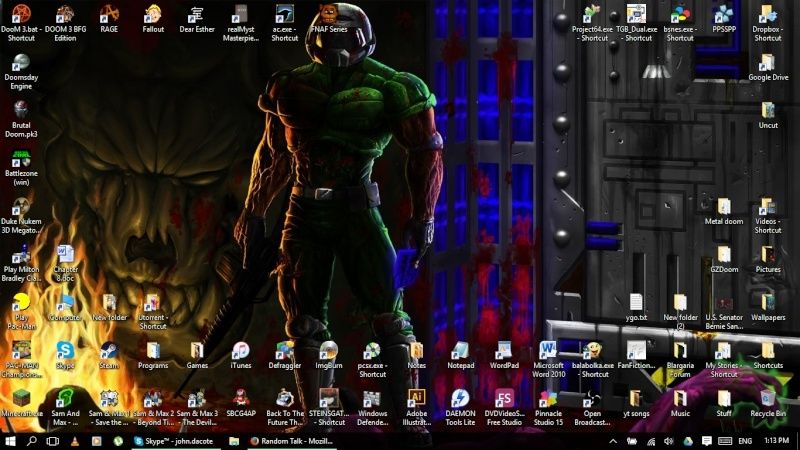
Task: Open the RAGE game icon
Action: (x=109, y=14)
